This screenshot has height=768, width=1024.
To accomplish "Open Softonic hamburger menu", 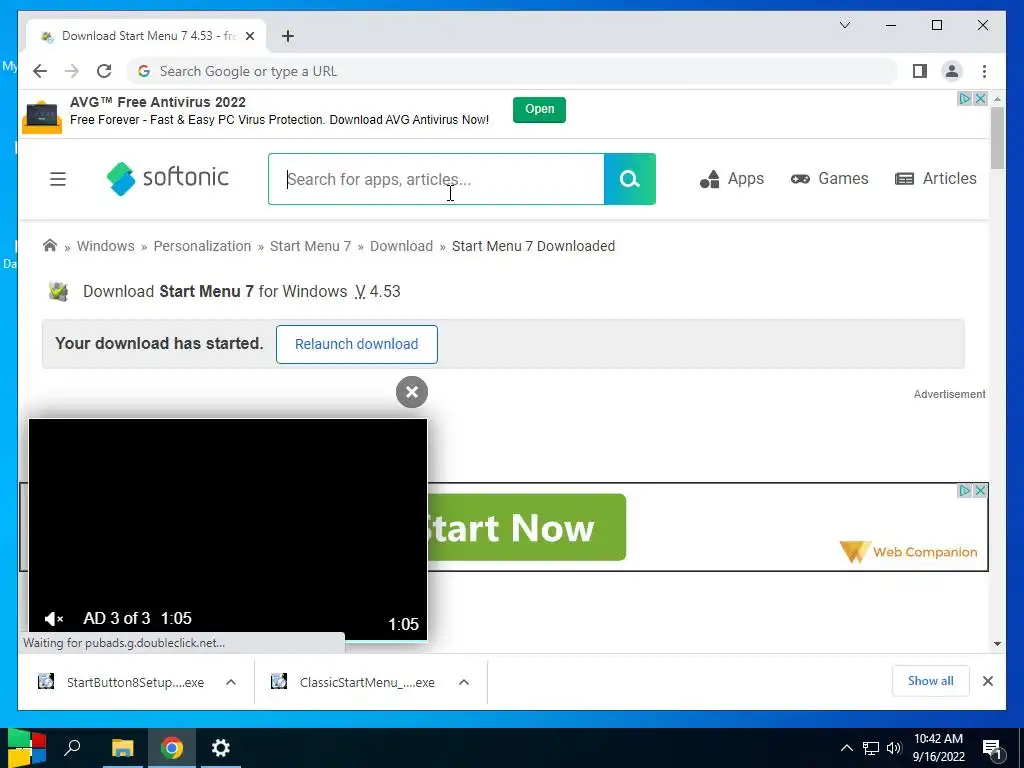I will [57, 179].
